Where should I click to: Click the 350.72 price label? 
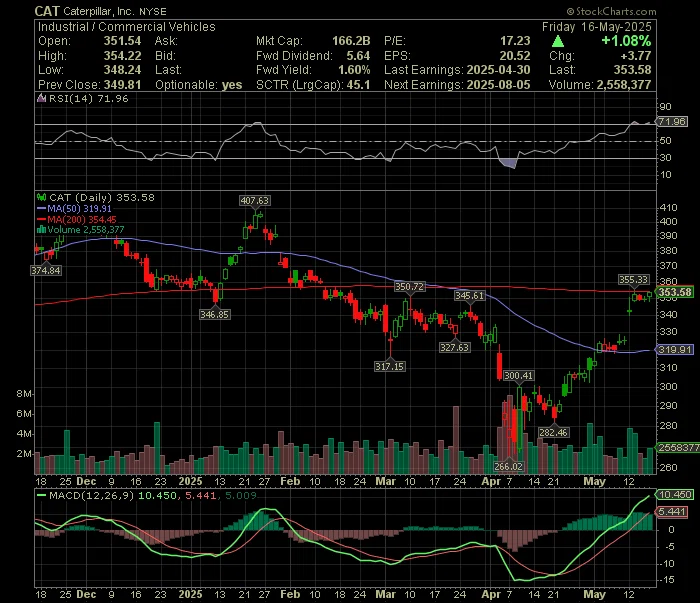409,287
